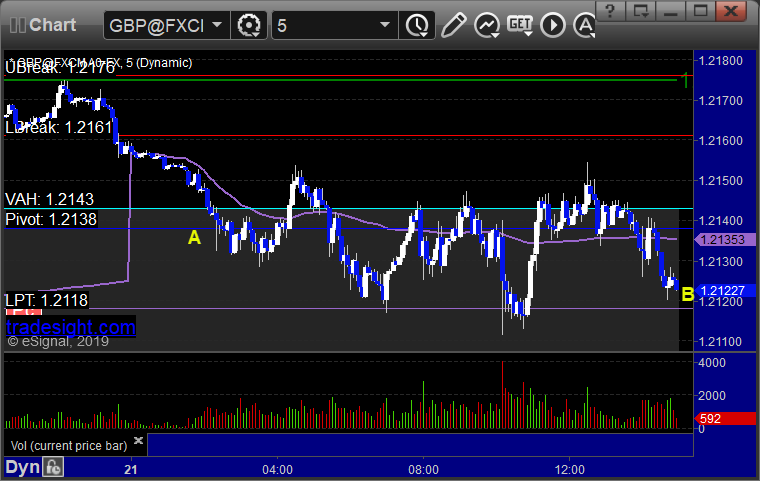Click the LBreak: 1.2161 label
The width and height of the screenshot is (760, 481).
(x=59, y=128)
